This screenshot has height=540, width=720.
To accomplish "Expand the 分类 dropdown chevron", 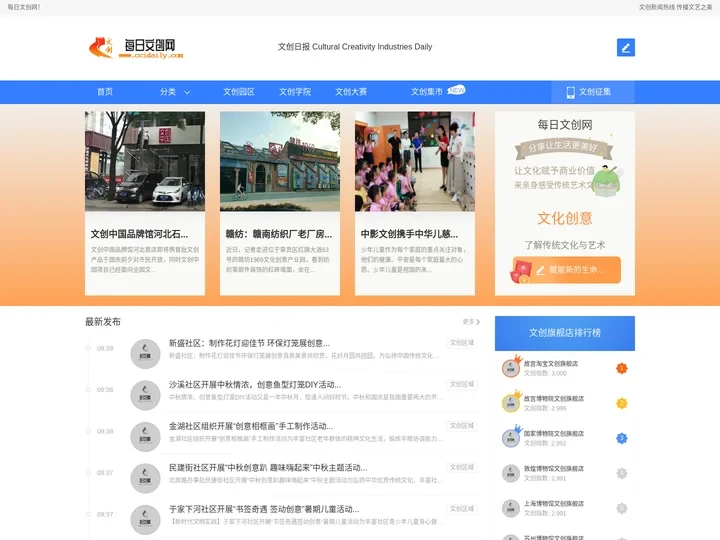I will 187,92.
